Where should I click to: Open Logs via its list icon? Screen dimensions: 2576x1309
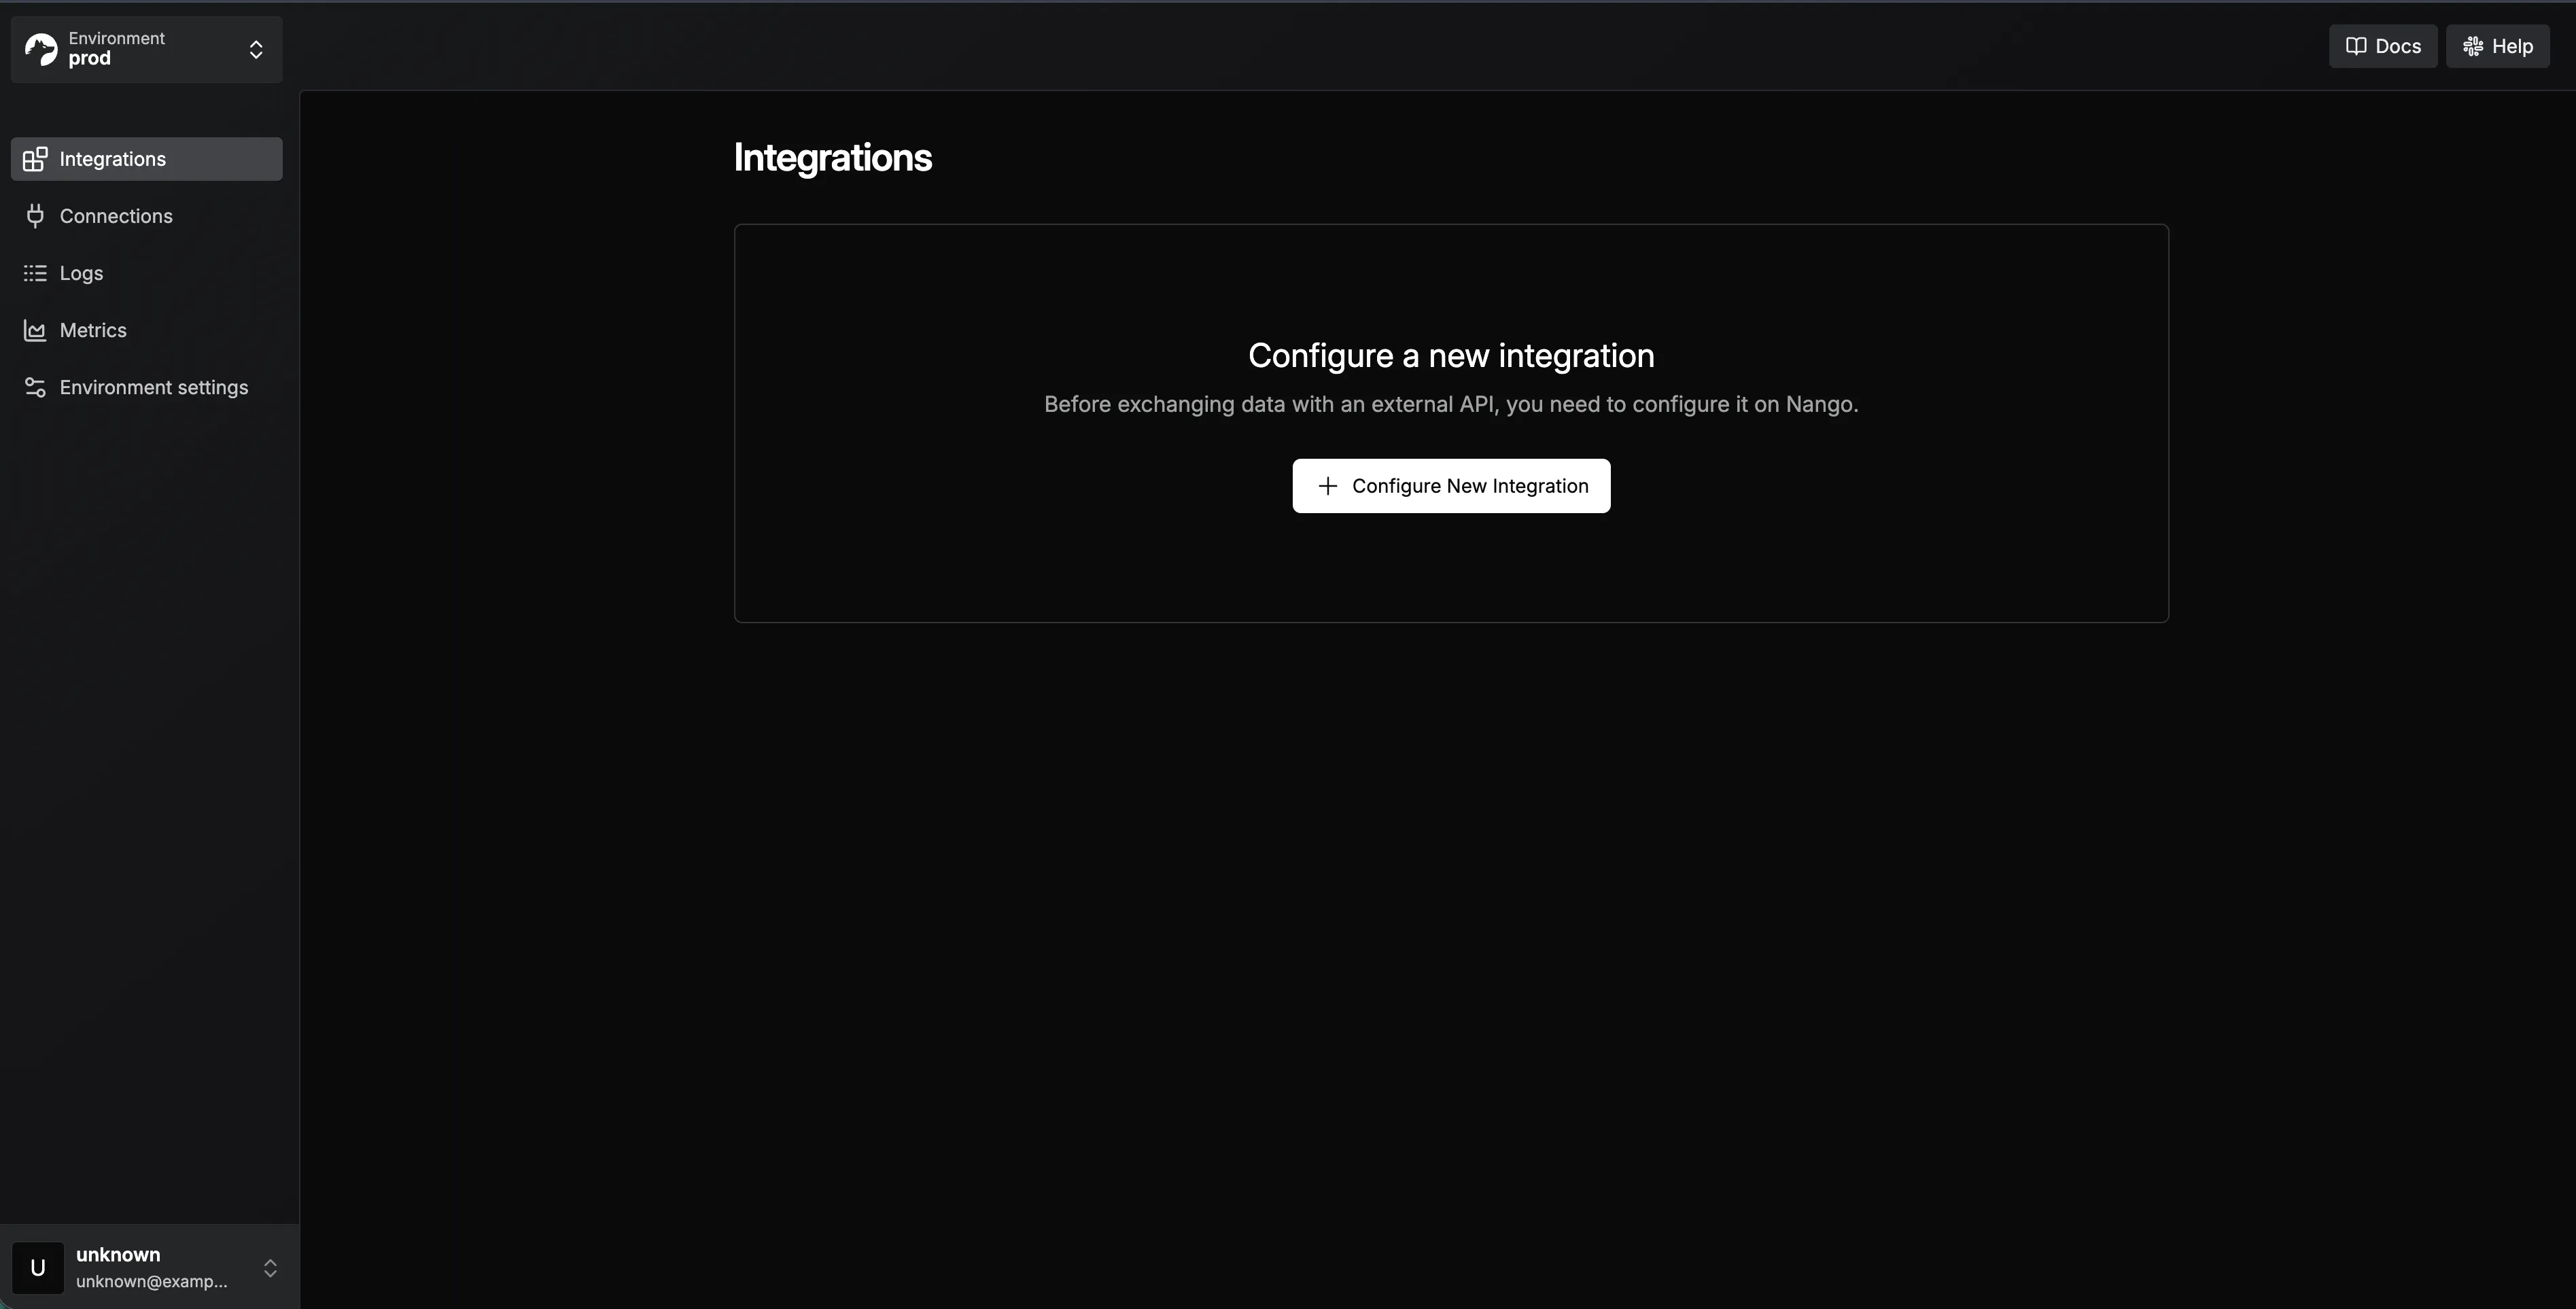click(35, 273)
